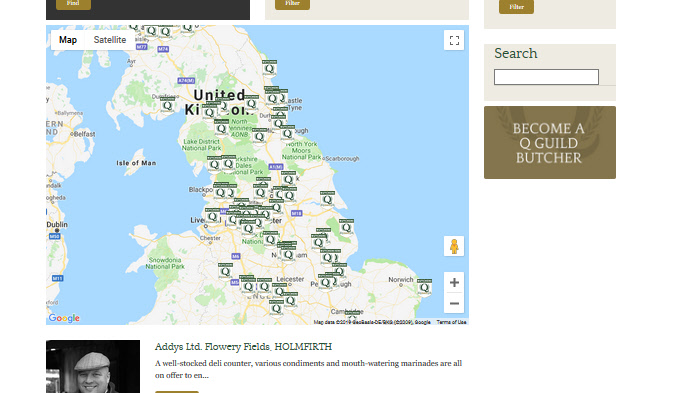Open the Addys butcher photo thumbnail

tap(93, 366)
